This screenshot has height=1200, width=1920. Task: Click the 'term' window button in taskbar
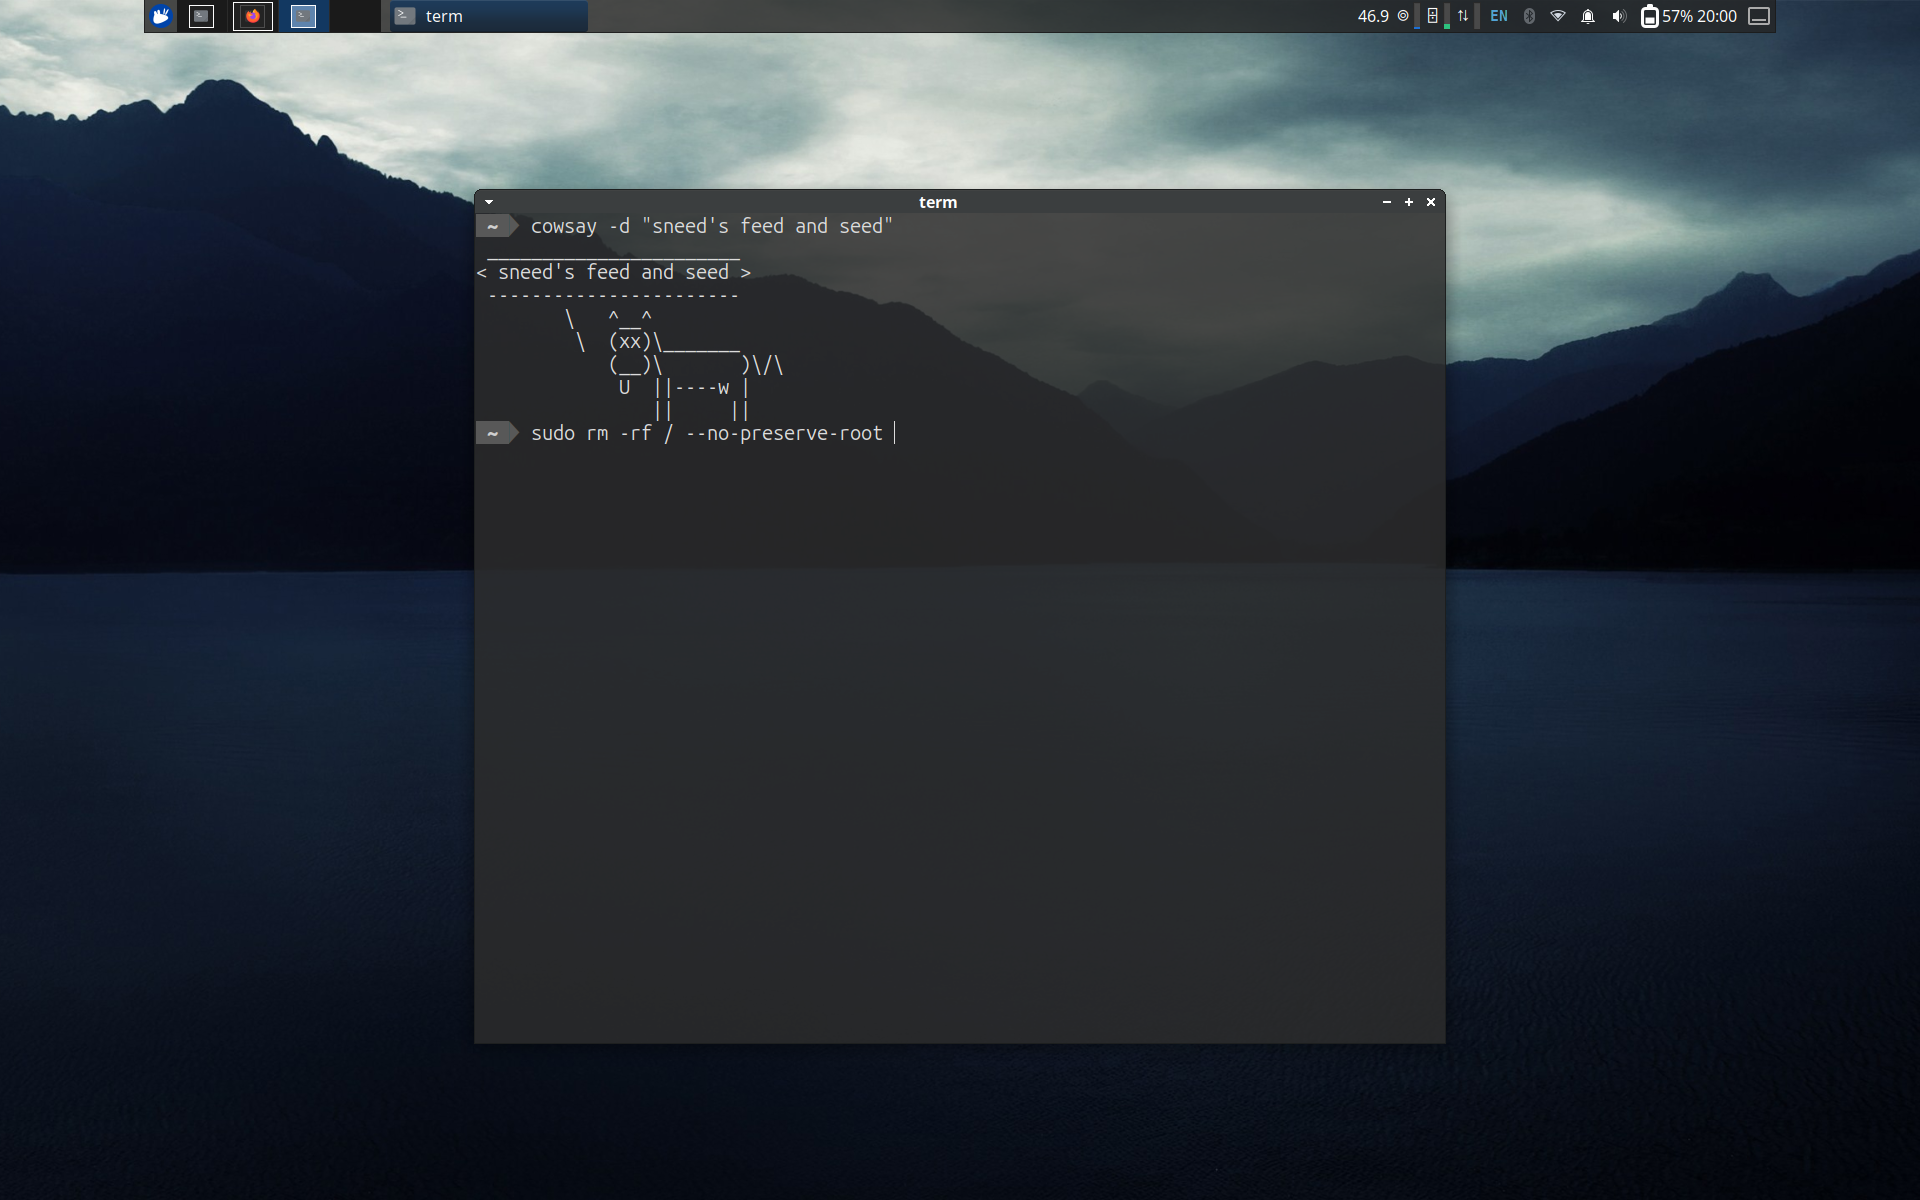(x=488, y=16)
